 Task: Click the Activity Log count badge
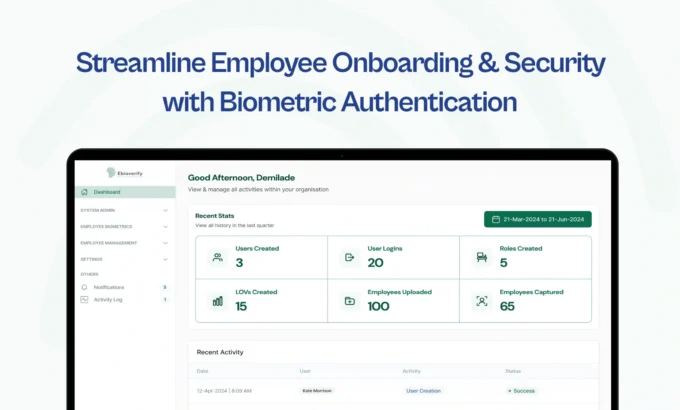[x=164, y=299]
